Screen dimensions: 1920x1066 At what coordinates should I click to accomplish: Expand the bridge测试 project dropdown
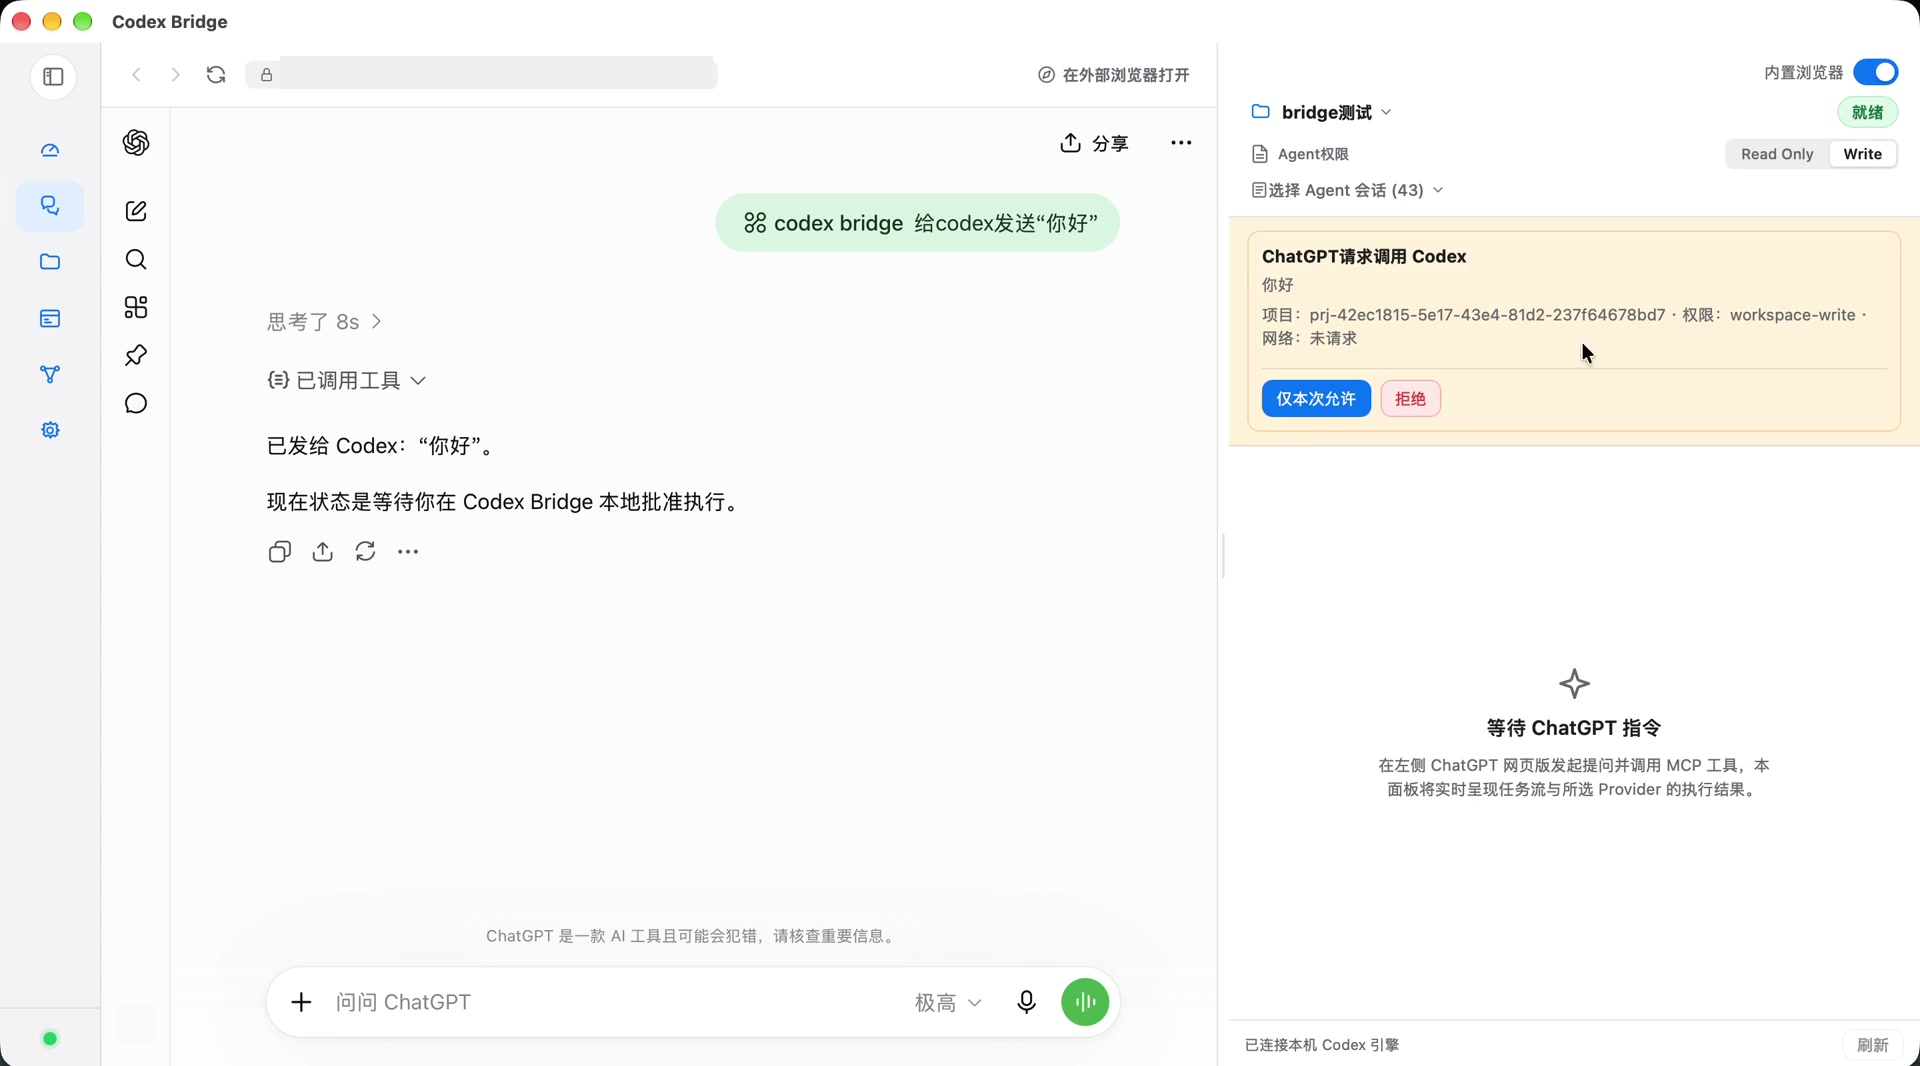click(x=1322, y=112)
